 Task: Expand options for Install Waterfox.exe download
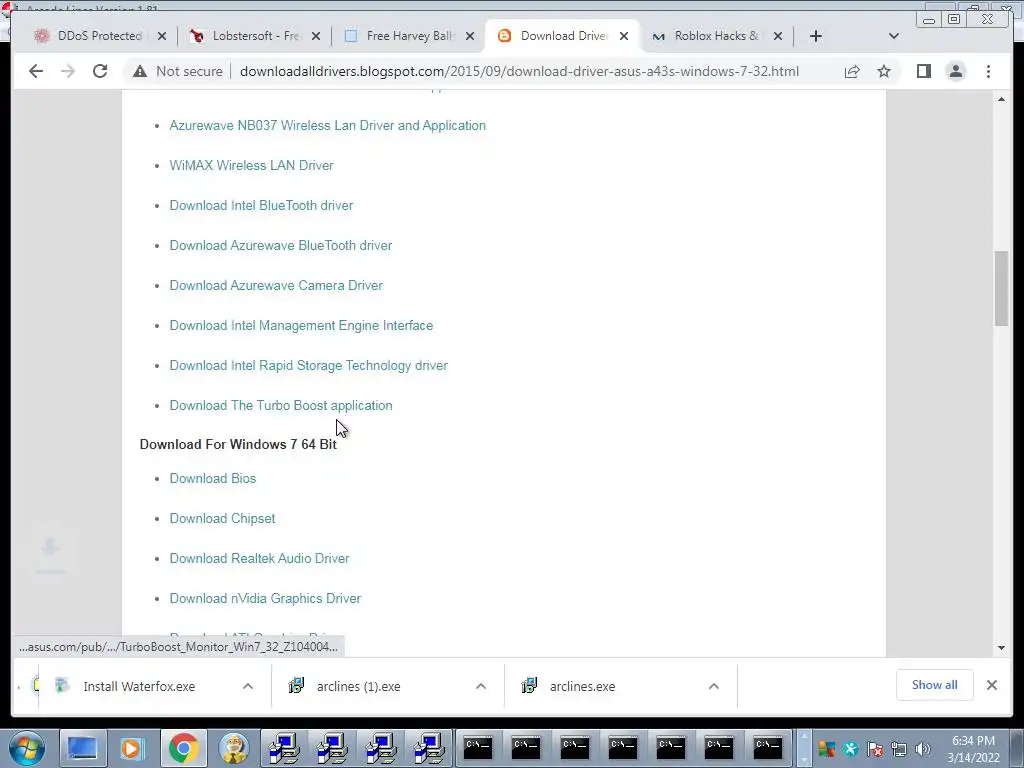(248, 686)
